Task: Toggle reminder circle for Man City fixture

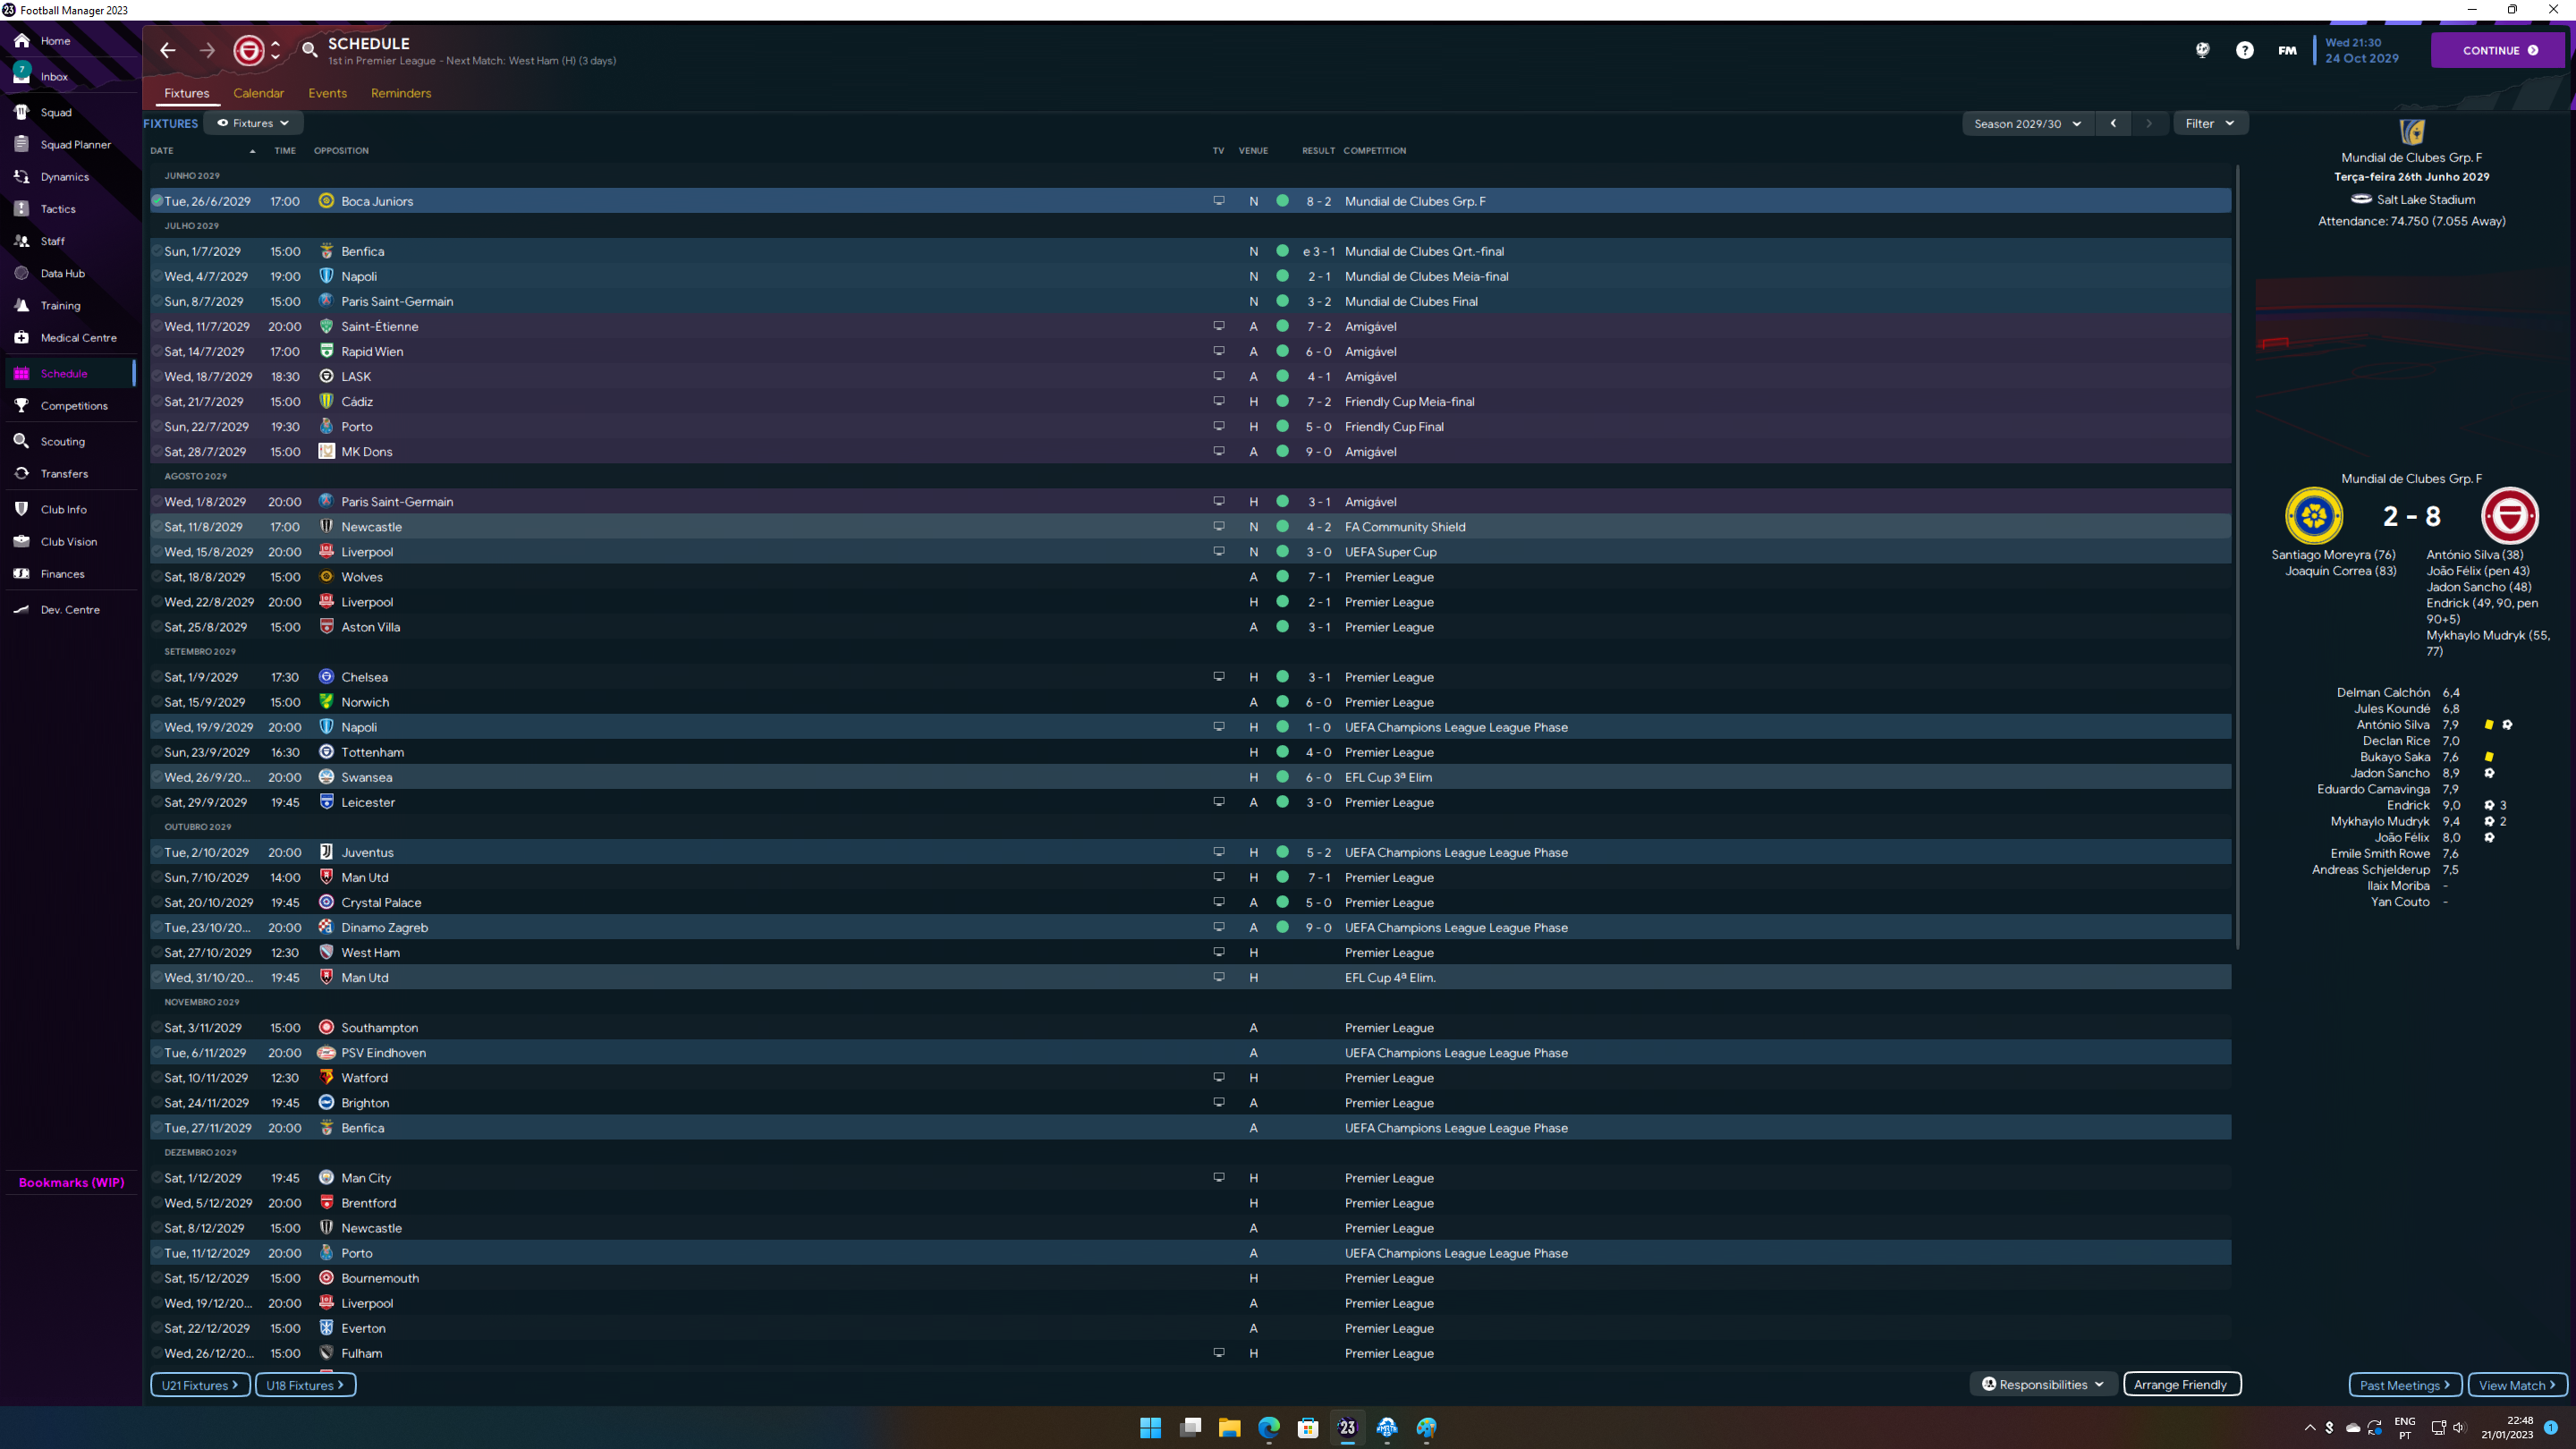Action: 157,1178
